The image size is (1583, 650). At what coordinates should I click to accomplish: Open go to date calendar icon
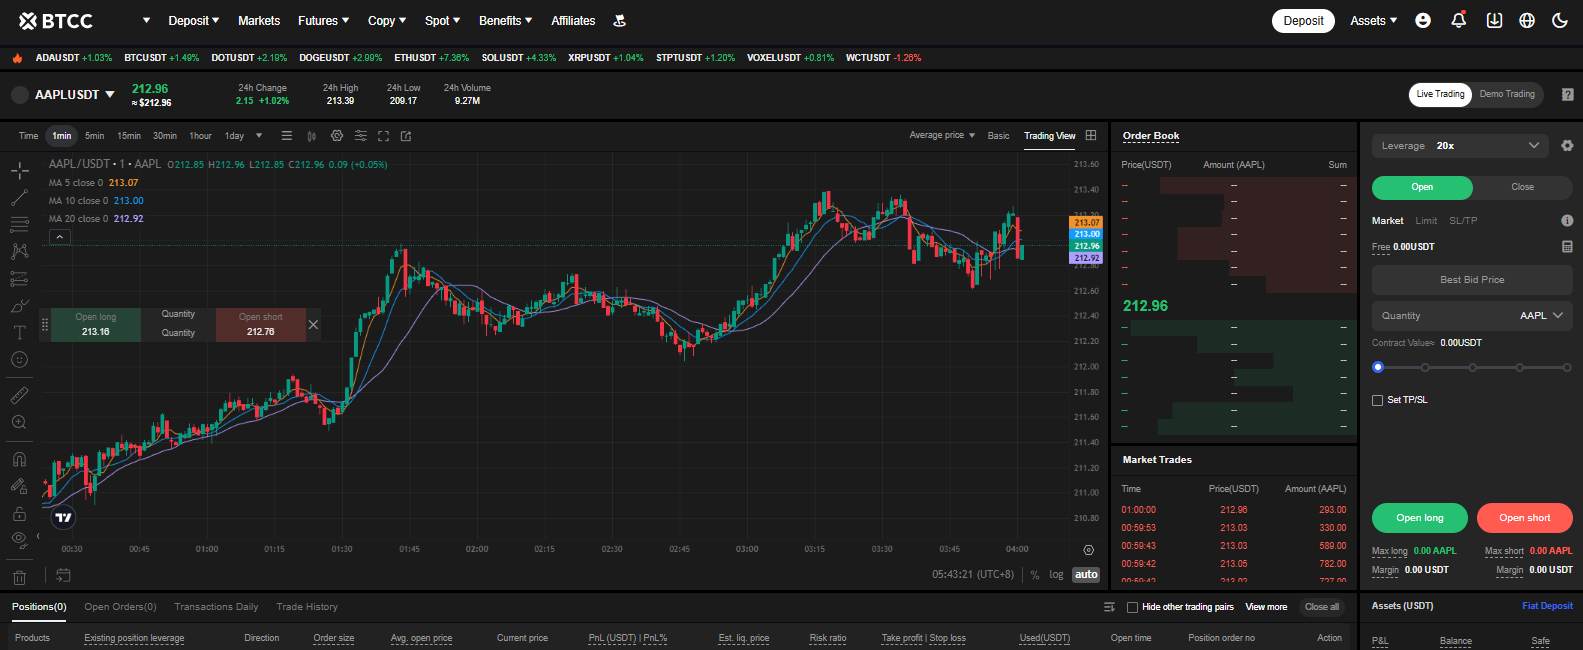pos(63,574)
